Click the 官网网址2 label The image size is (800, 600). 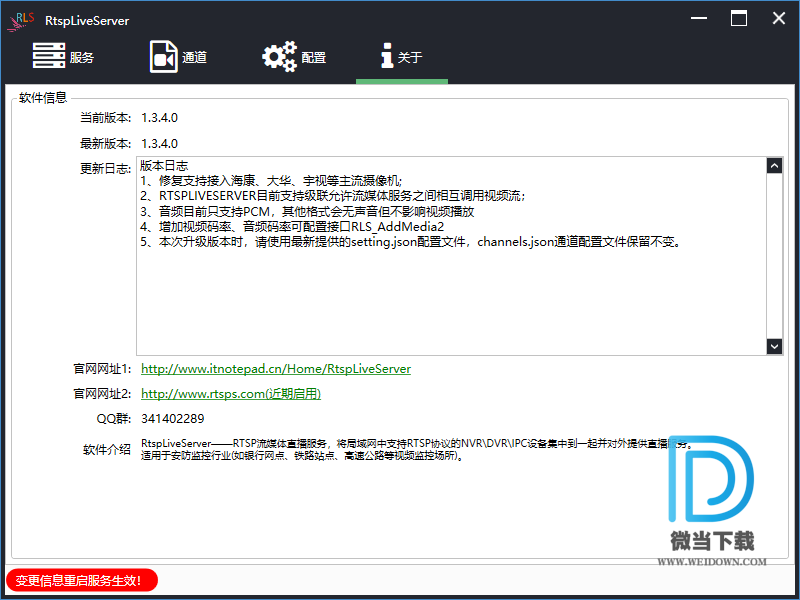pos(103,394)
